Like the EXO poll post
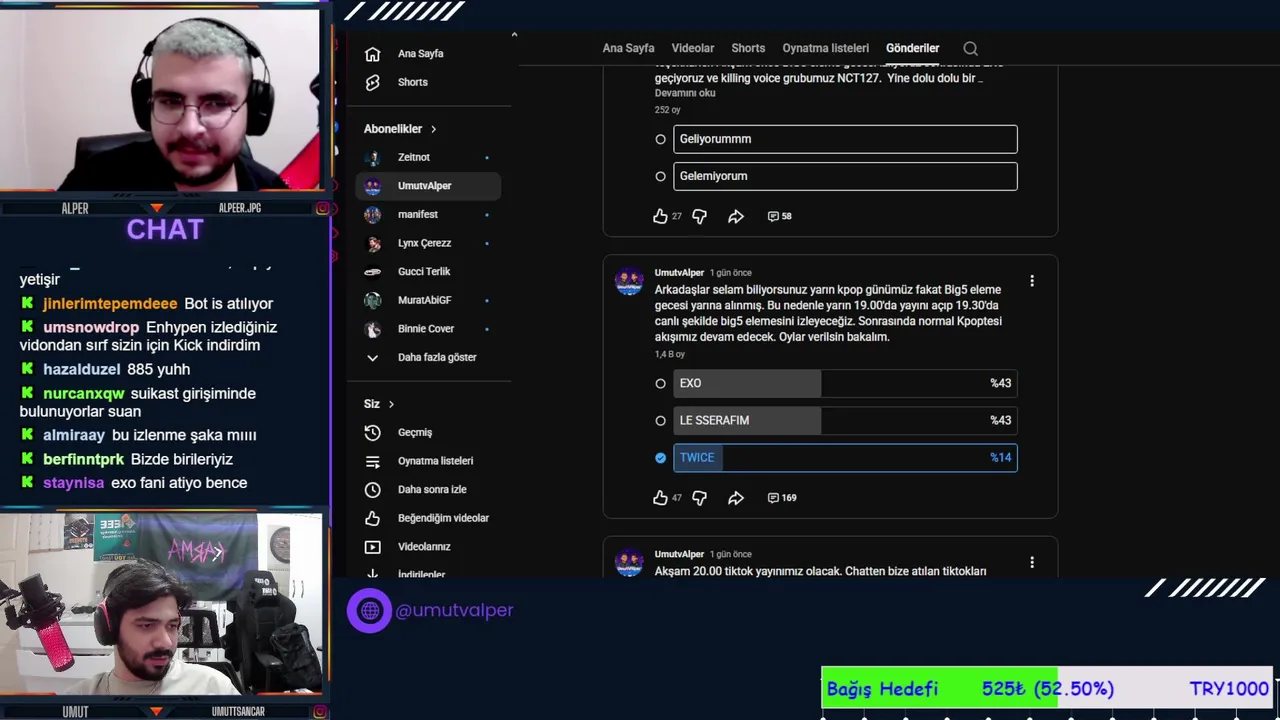Image resolution: width=1280 pixels, height=720 pixels. pos(660,497)
